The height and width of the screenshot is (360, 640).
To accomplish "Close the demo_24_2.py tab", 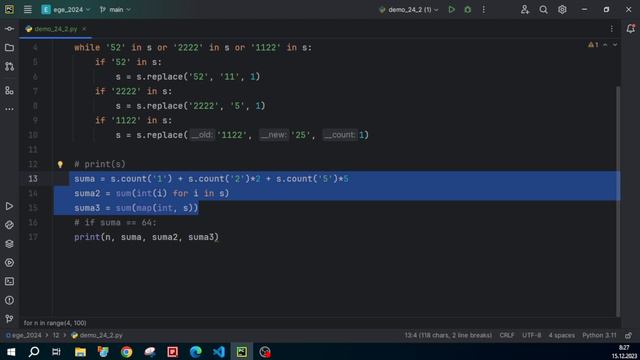I will (x=84, y=29).
